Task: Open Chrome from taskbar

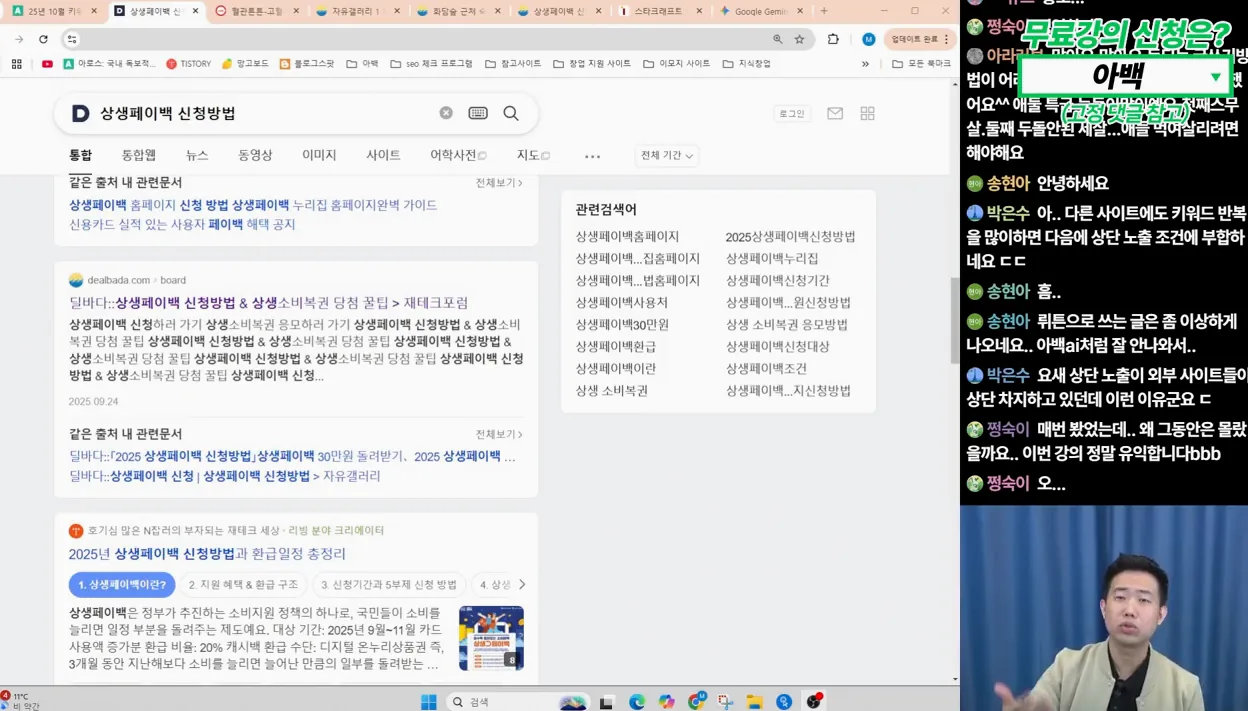Action: (697, 702)
